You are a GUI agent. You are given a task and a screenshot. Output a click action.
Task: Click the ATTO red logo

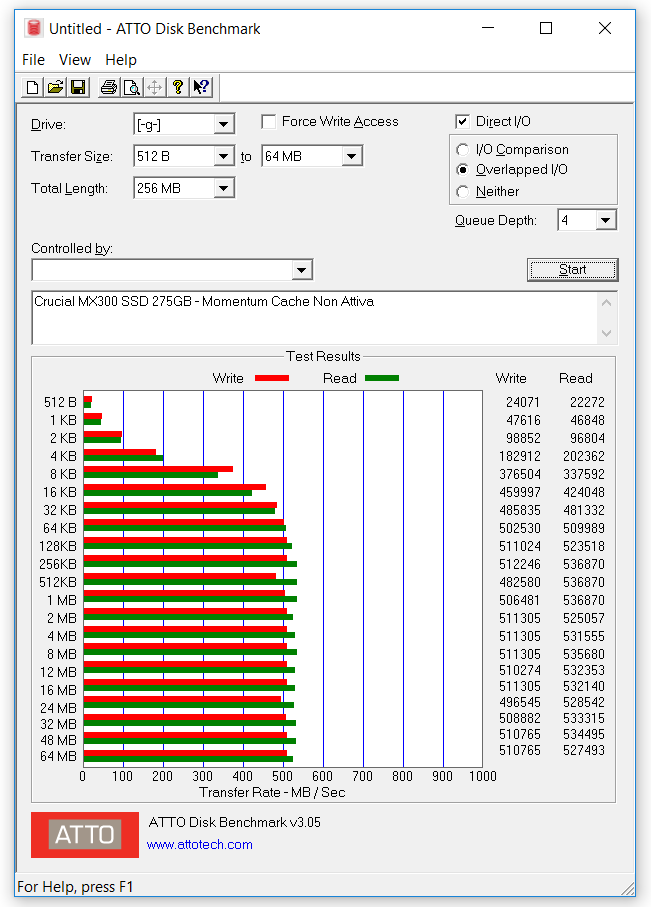click(x=85, y=835)
